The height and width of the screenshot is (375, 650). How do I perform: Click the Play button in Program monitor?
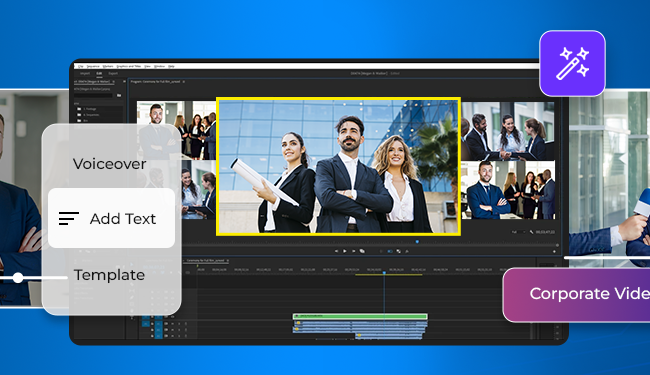click(344, 251)
